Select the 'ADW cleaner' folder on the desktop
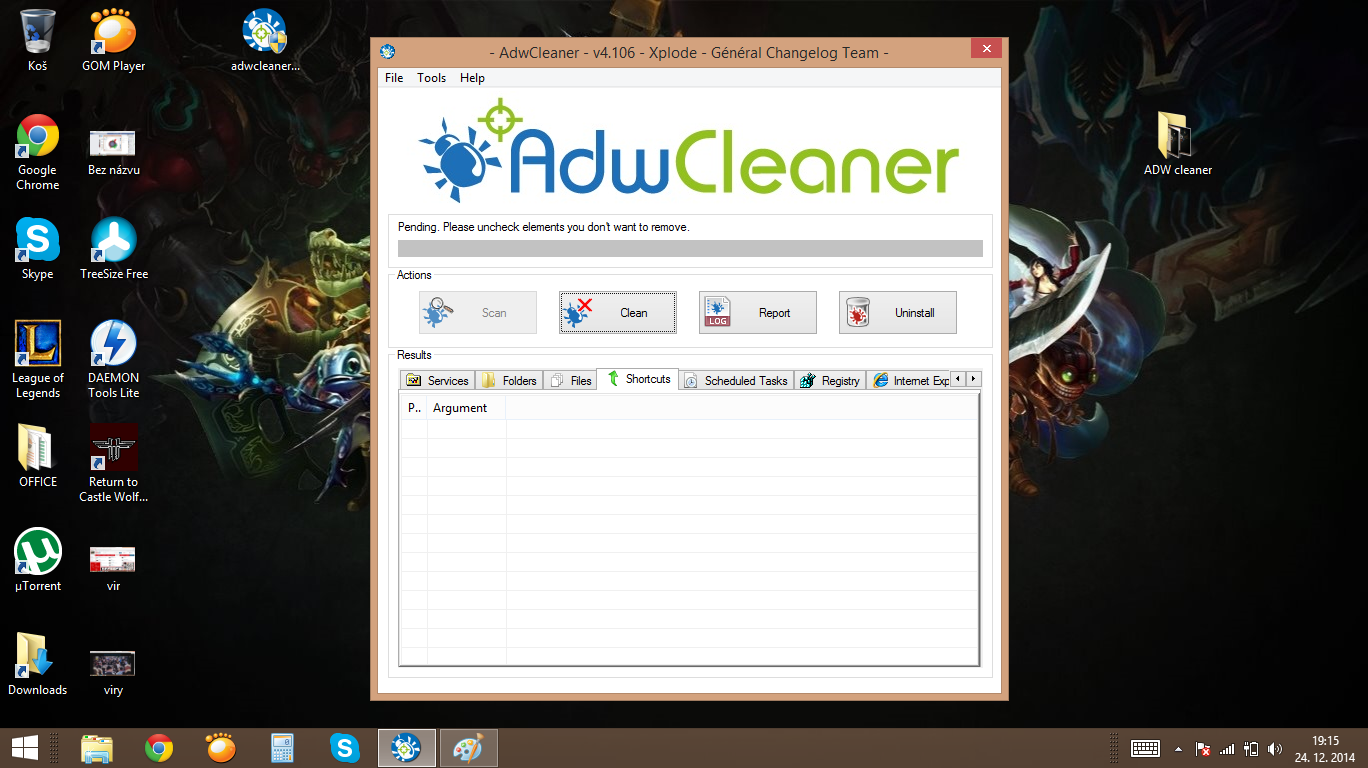The image size is (1368, 768). pyautogui.click(x=1178, y=145)
